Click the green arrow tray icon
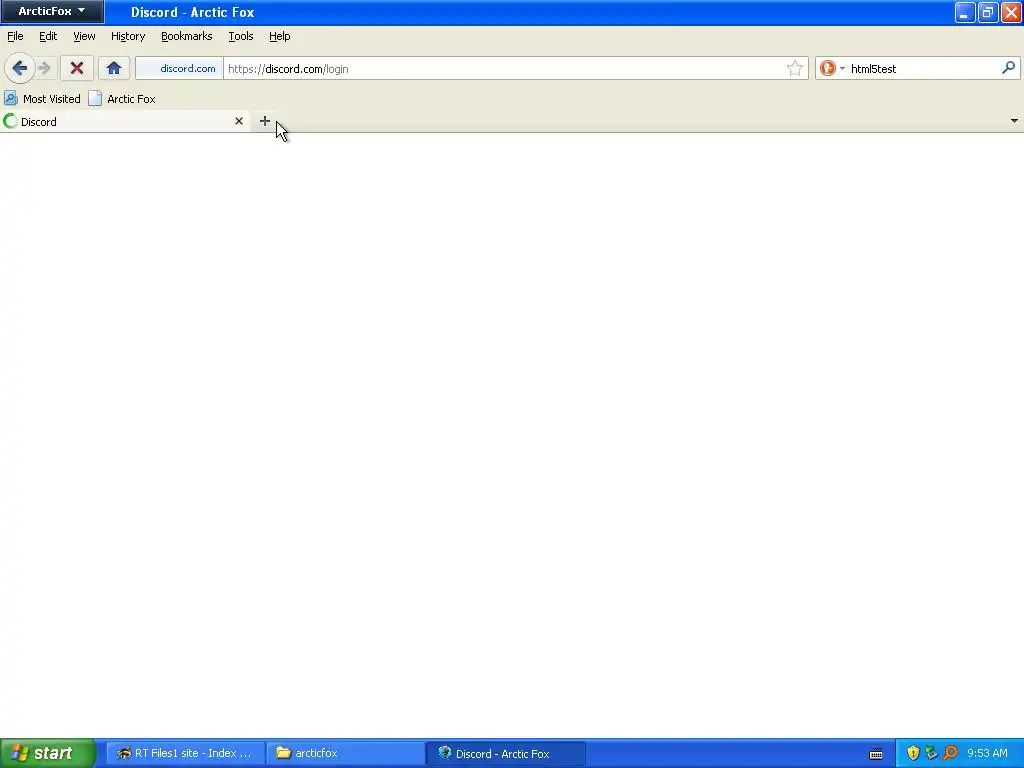The width and height of the screenshot is (1024, 768). click(x=931, y=753)
